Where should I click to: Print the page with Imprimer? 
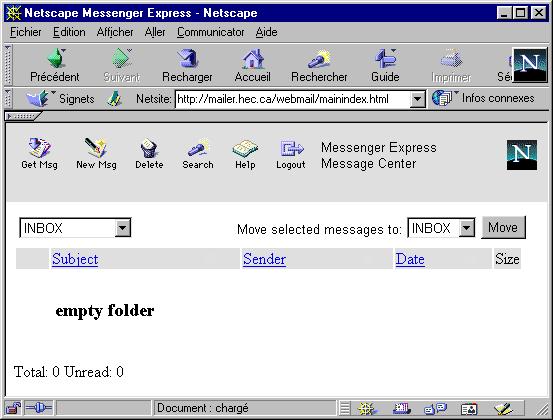451,66
